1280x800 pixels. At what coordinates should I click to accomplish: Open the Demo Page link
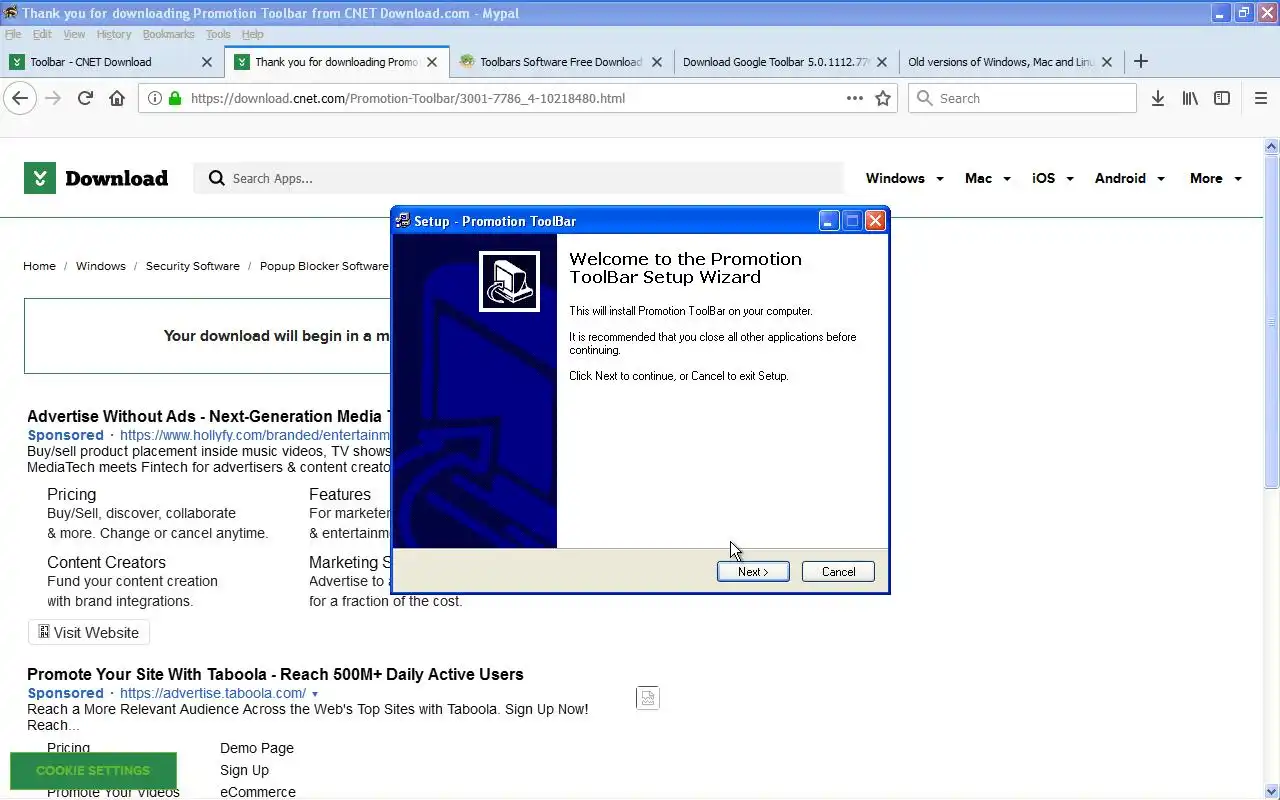point(257,748)
